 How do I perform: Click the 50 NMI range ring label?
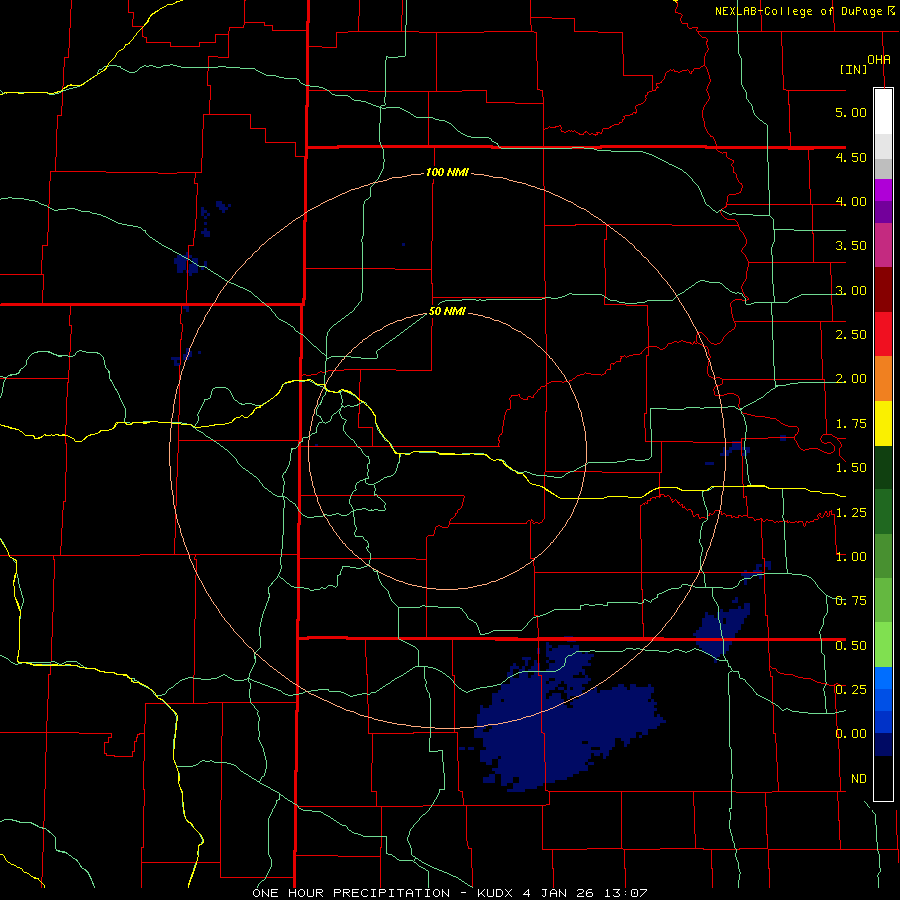447,312
